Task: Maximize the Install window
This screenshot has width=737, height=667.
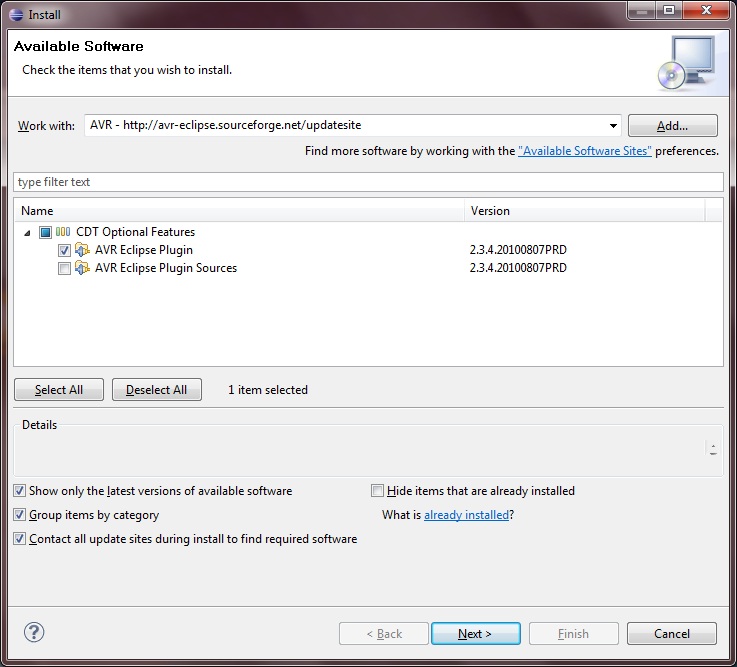Action: [669, 10]
